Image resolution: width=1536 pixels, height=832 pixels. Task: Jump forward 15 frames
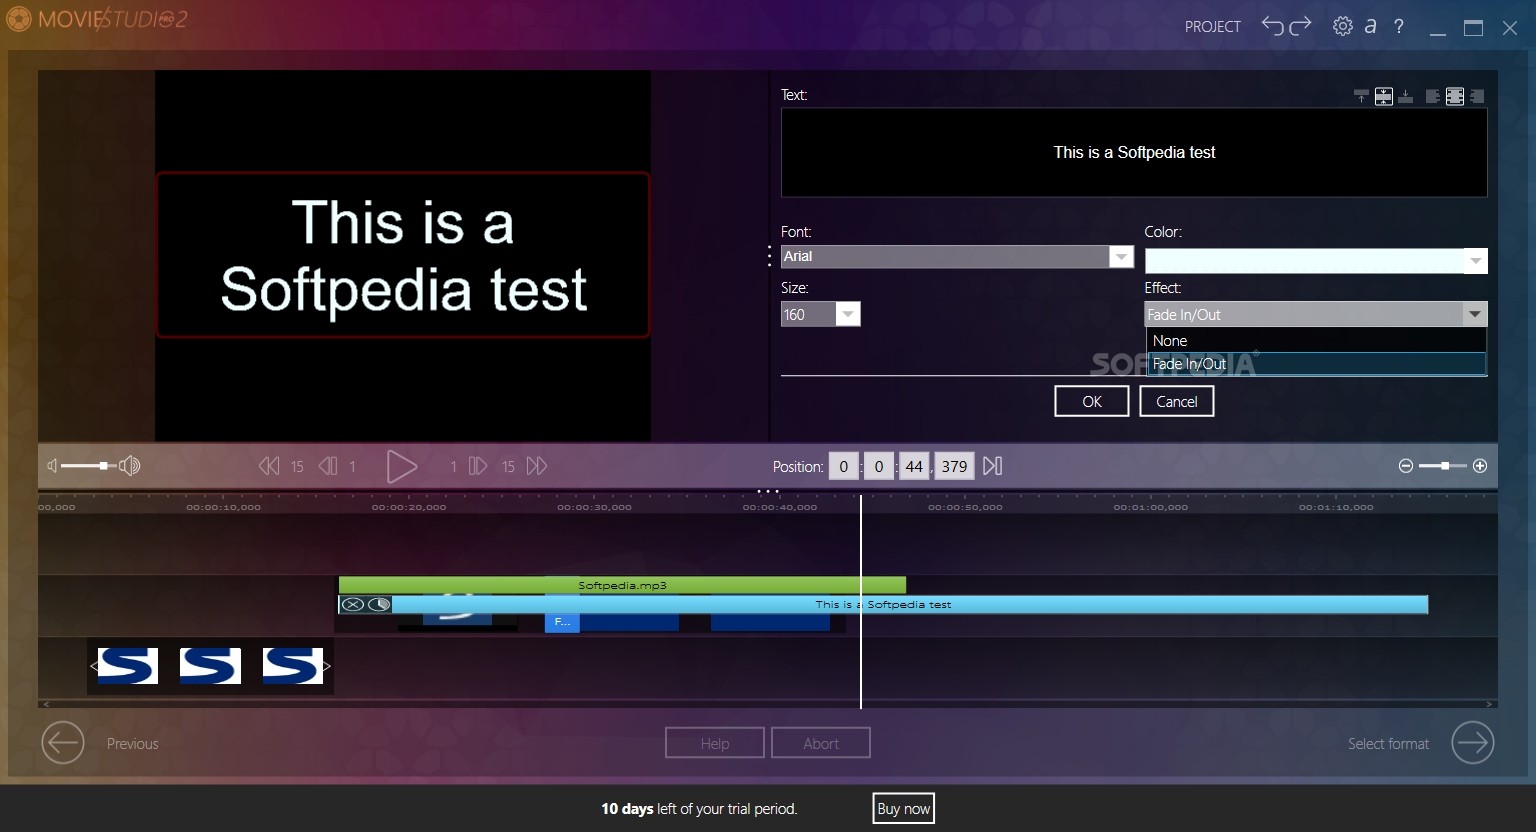(x=537, y=466)
